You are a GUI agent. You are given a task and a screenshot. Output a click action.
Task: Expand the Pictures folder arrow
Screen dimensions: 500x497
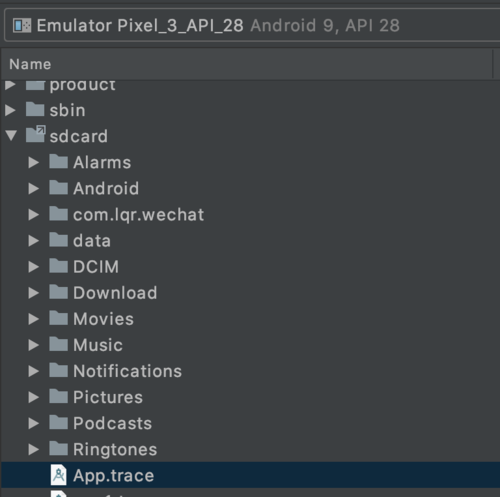point(33,397)
